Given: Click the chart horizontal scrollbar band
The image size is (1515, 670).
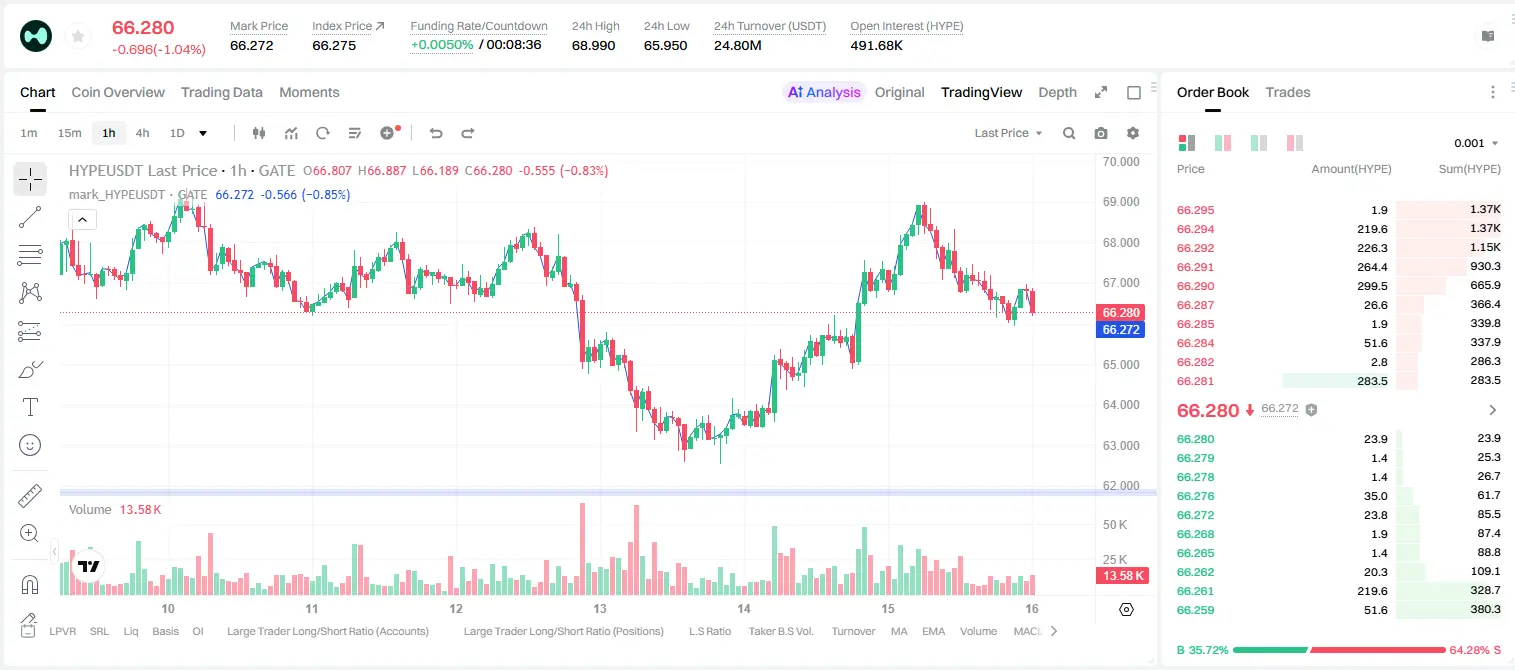Looking at the screenshot, I should (x=608, y=492).
